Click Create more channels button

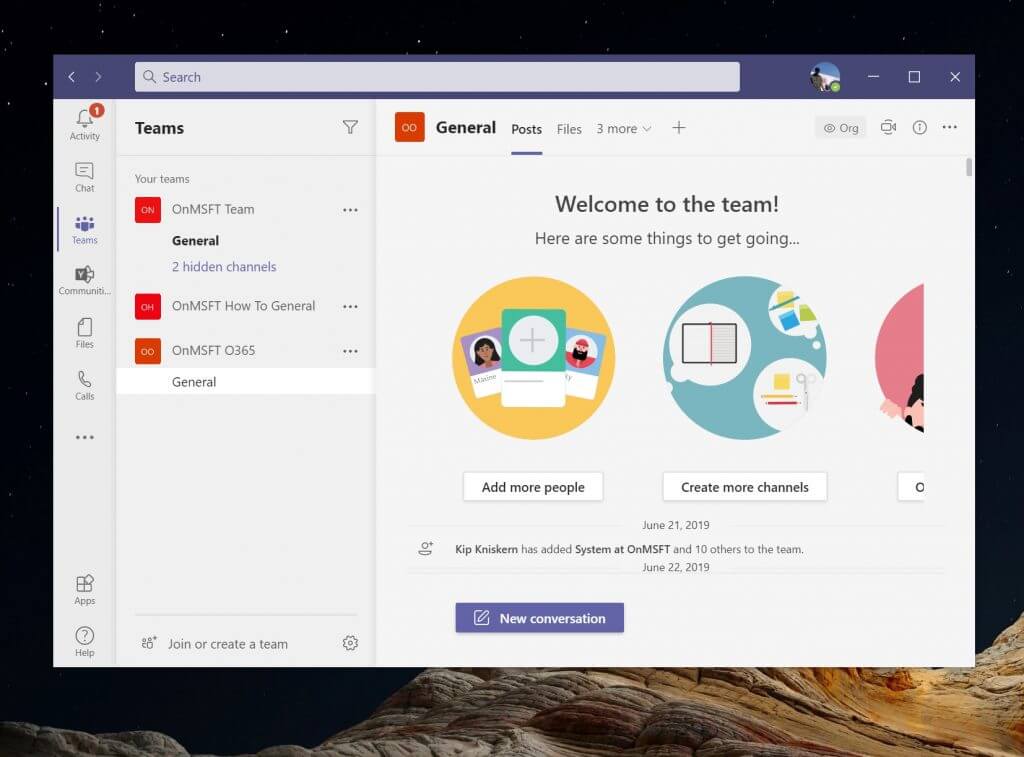(x=744, y=487)
